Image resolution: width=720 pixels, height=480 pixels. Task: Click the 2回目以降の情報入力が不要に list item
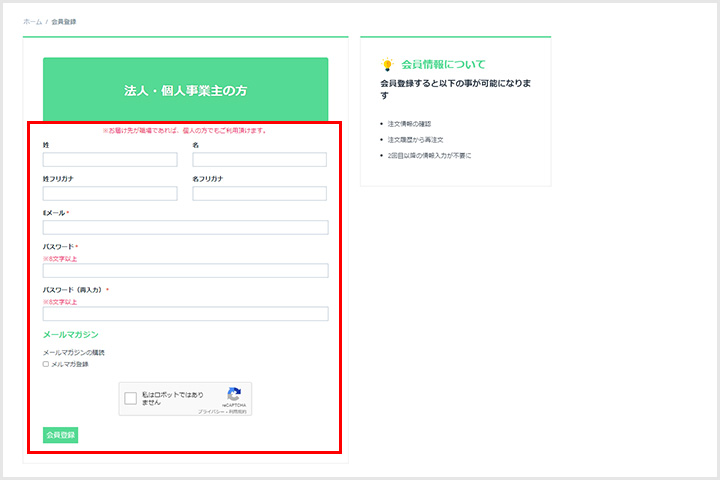pos(429,156)
